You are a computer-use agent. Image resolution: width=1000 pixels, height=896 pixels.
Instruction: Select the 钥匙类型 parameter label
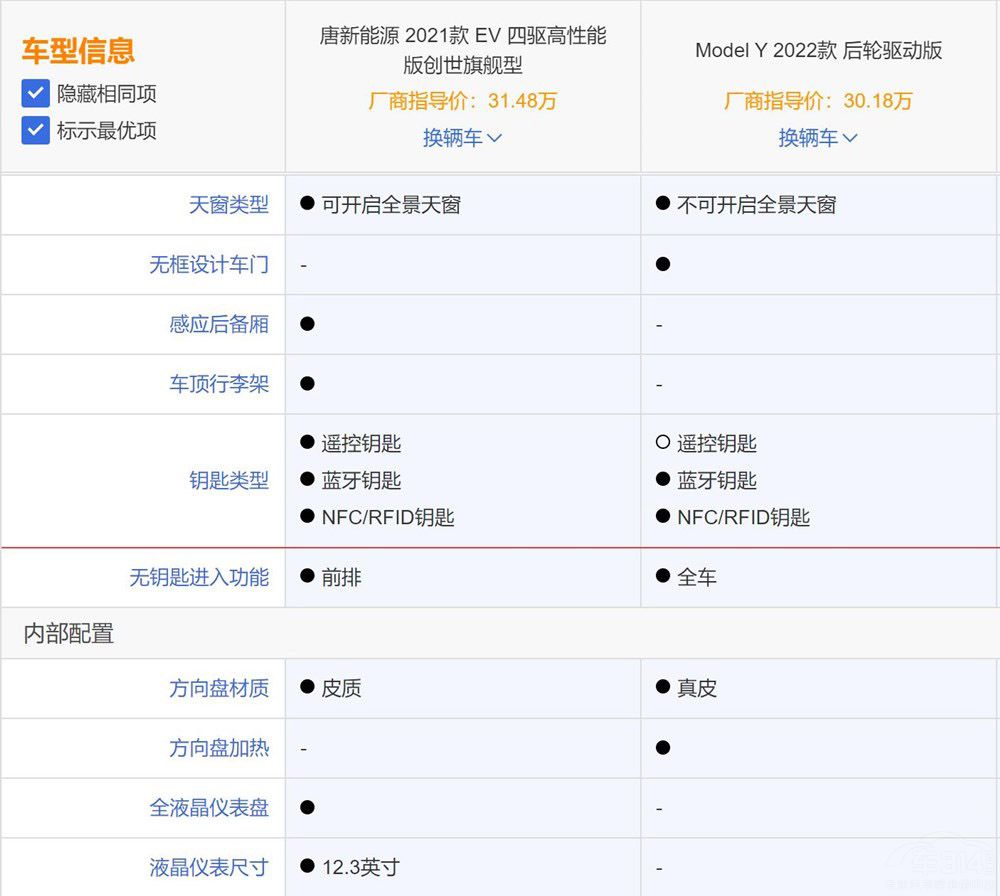[229, 481]
